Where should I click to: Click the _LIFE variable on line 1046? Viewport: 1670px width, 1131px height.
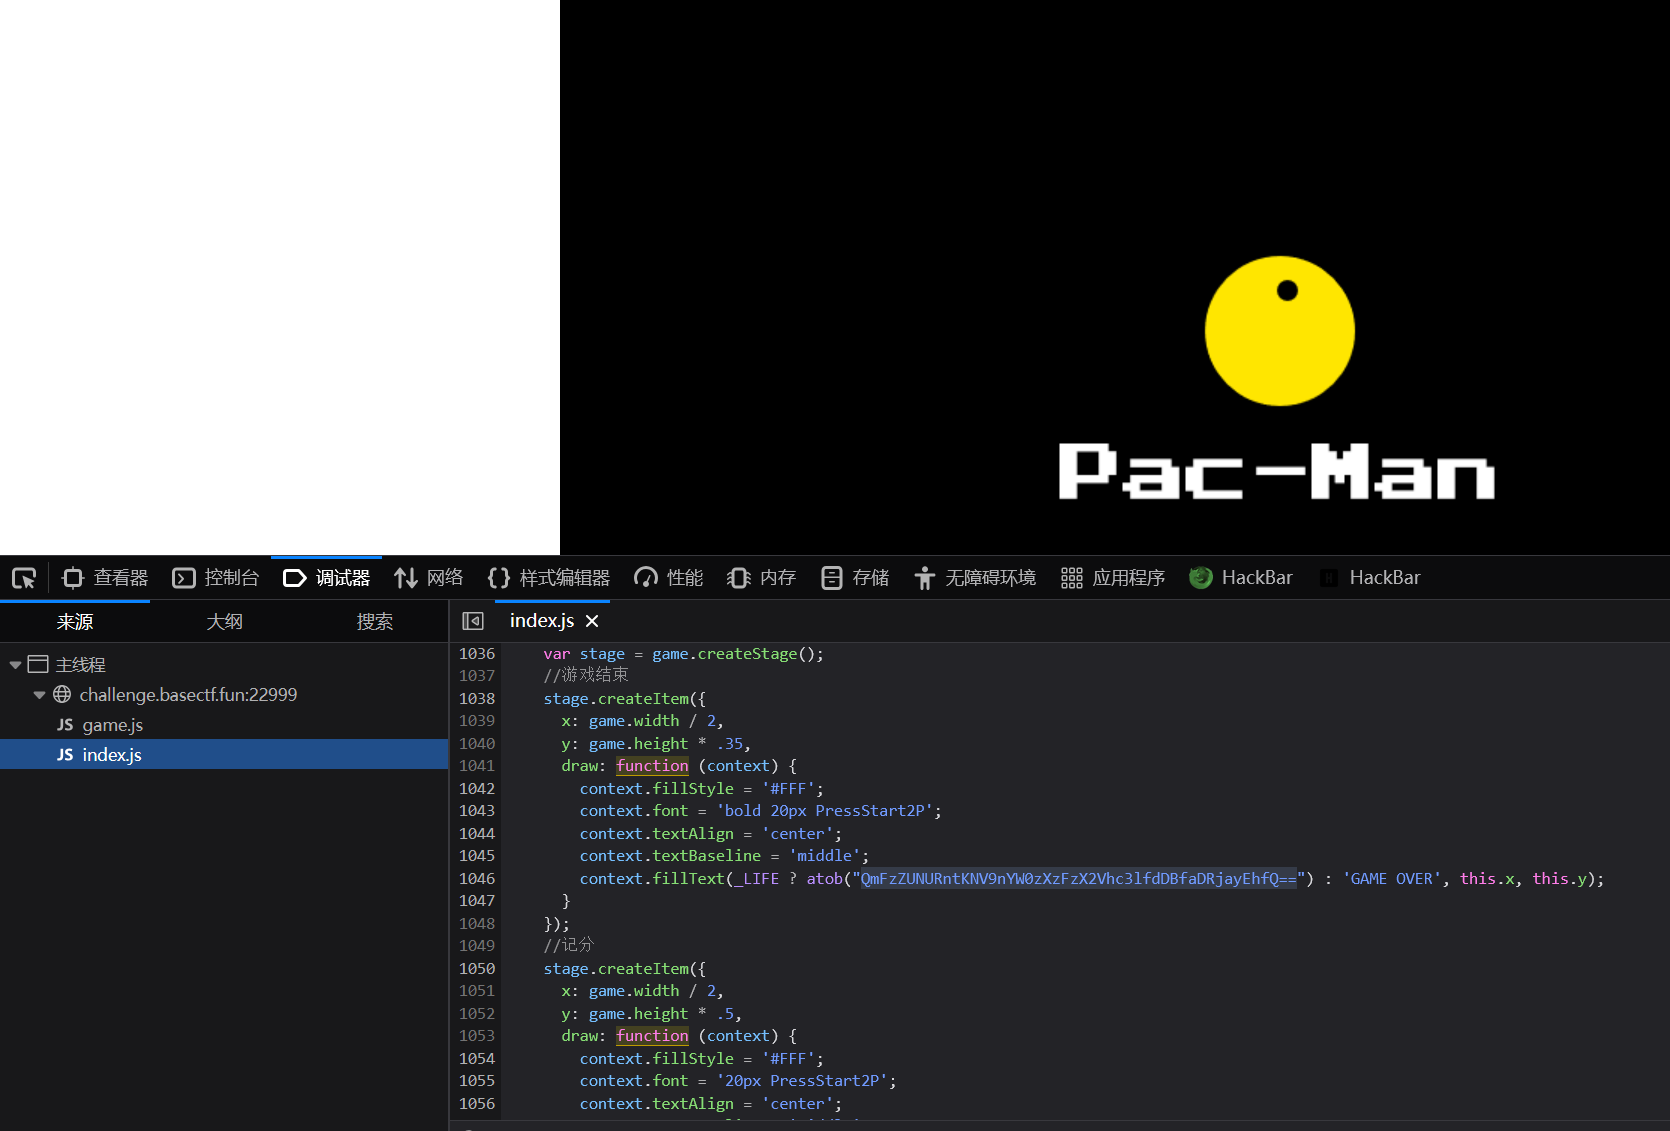757,879
